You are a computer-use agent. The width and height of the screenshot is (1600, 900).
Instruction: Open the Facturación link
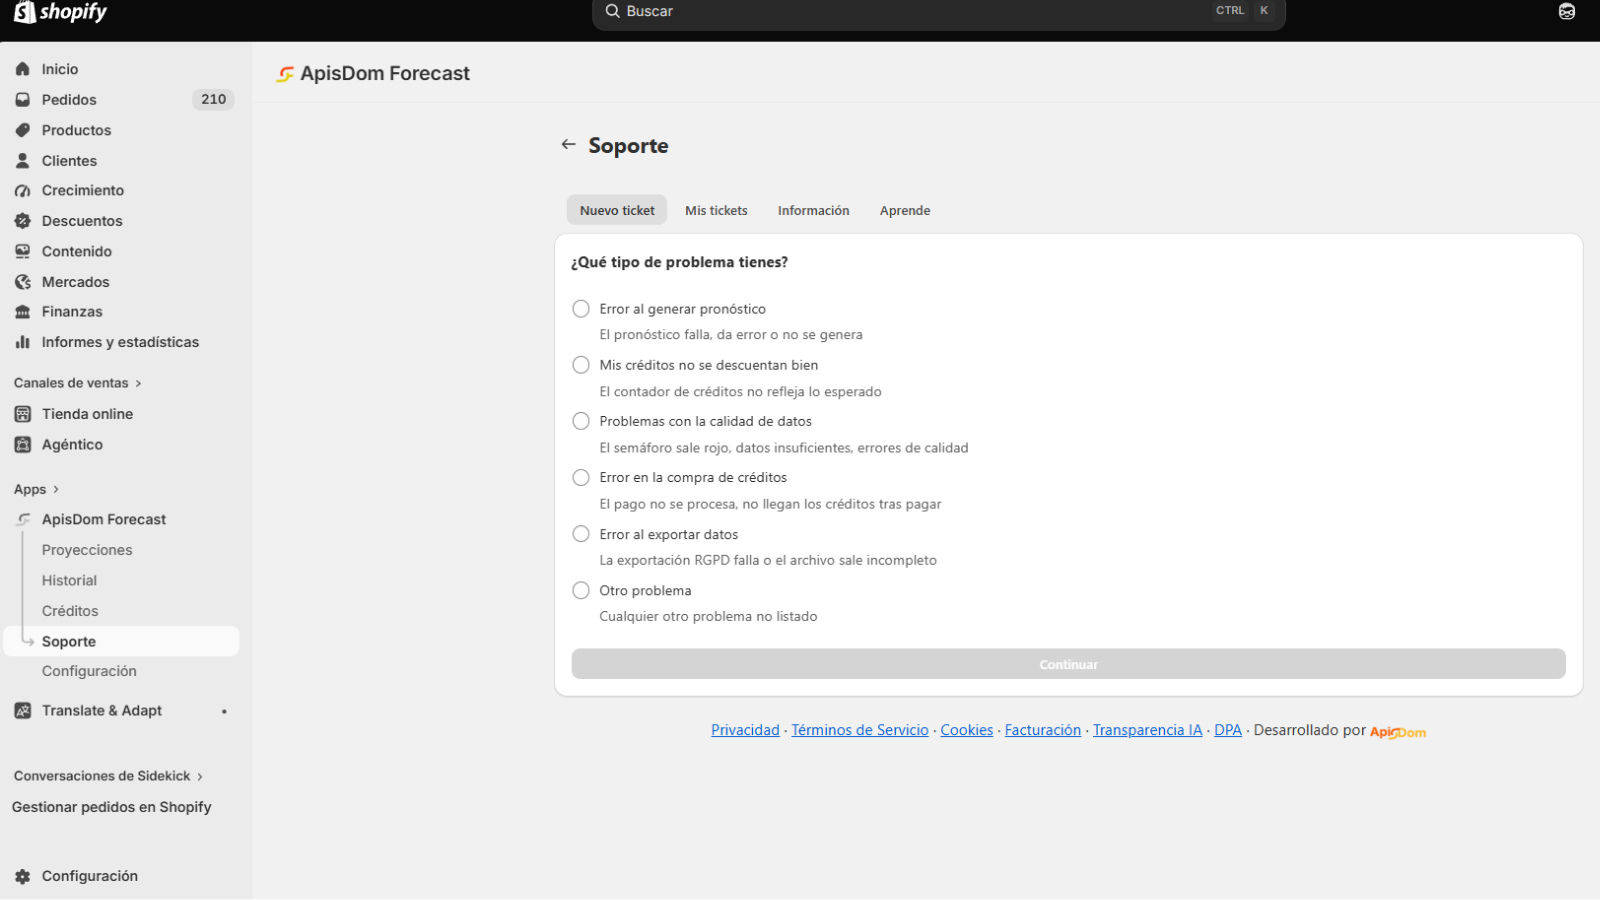[x=1043, y=731]
